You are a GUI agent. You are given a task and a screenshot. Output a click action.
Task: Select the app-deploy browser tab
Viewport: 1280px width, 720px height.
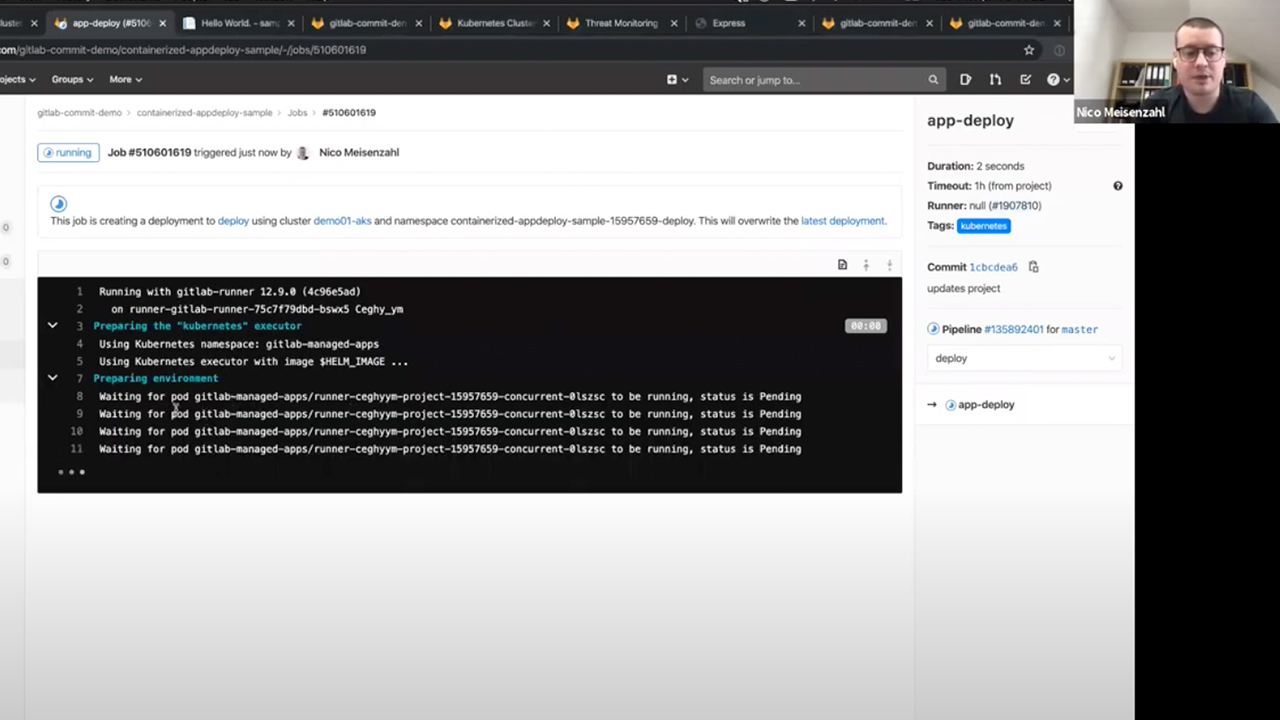tap(110, 23)
